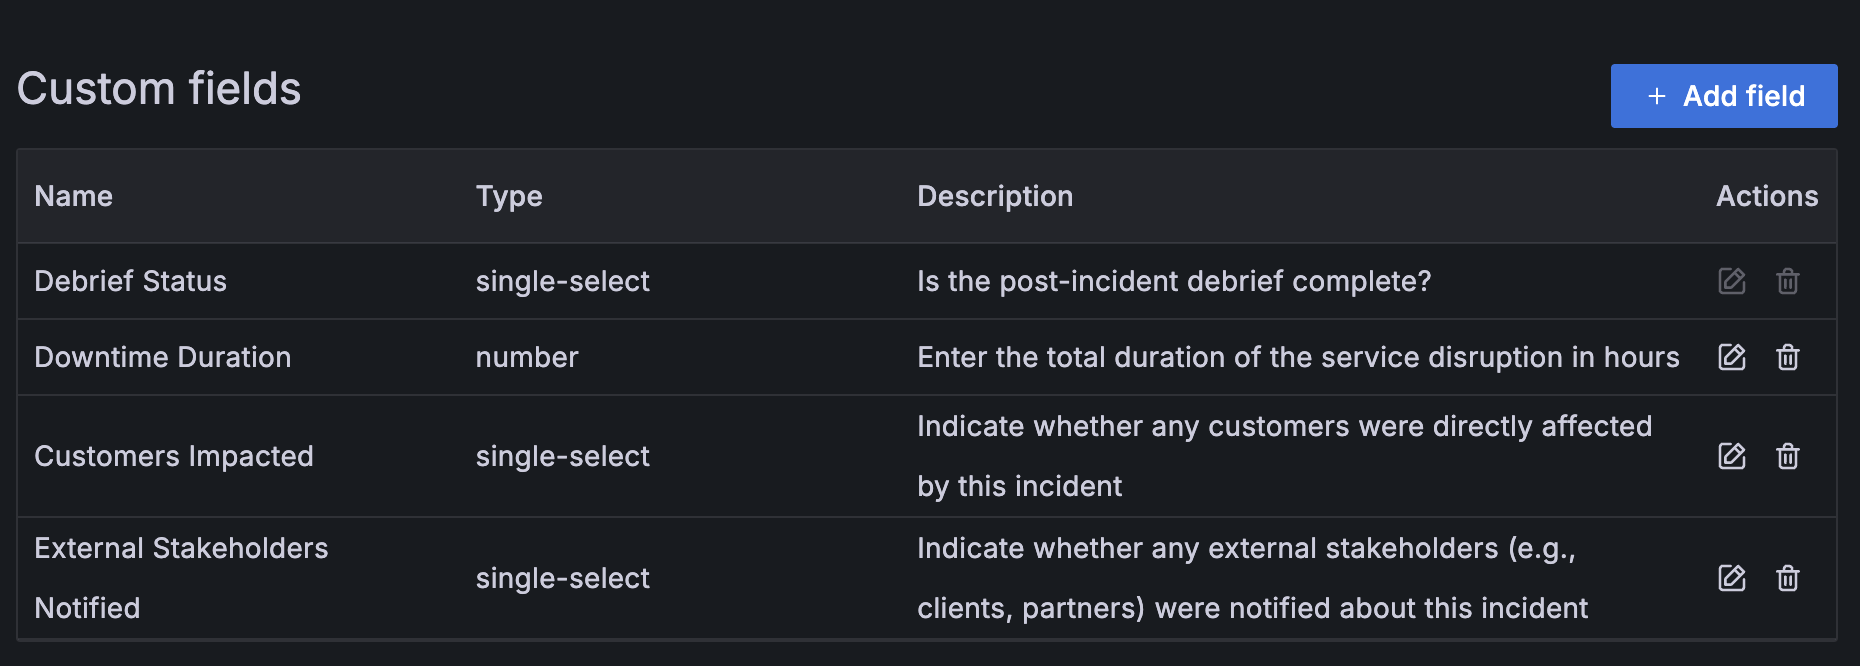
Task: Edit the External Stakeholders Notified field
Action: point(1731,578)
